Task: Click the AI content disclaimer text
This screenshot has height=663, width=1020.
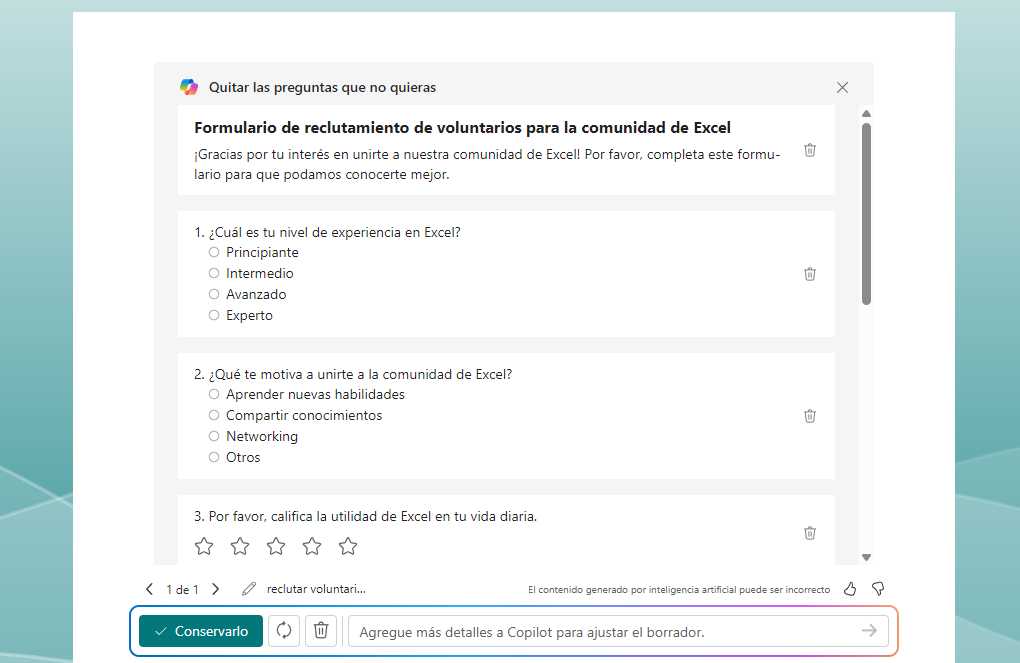Action: 679,589
